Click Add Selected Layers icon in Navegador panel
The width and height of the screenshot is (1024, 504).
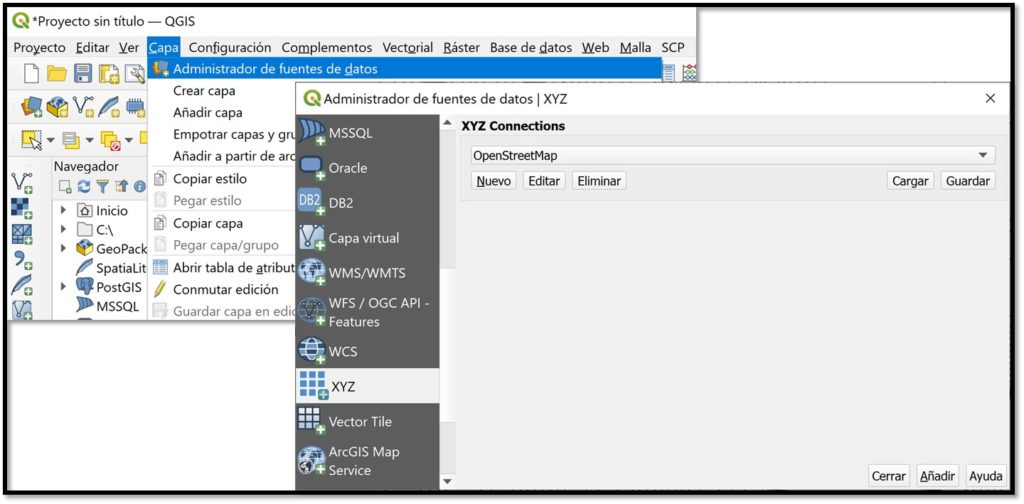[65, 187]
